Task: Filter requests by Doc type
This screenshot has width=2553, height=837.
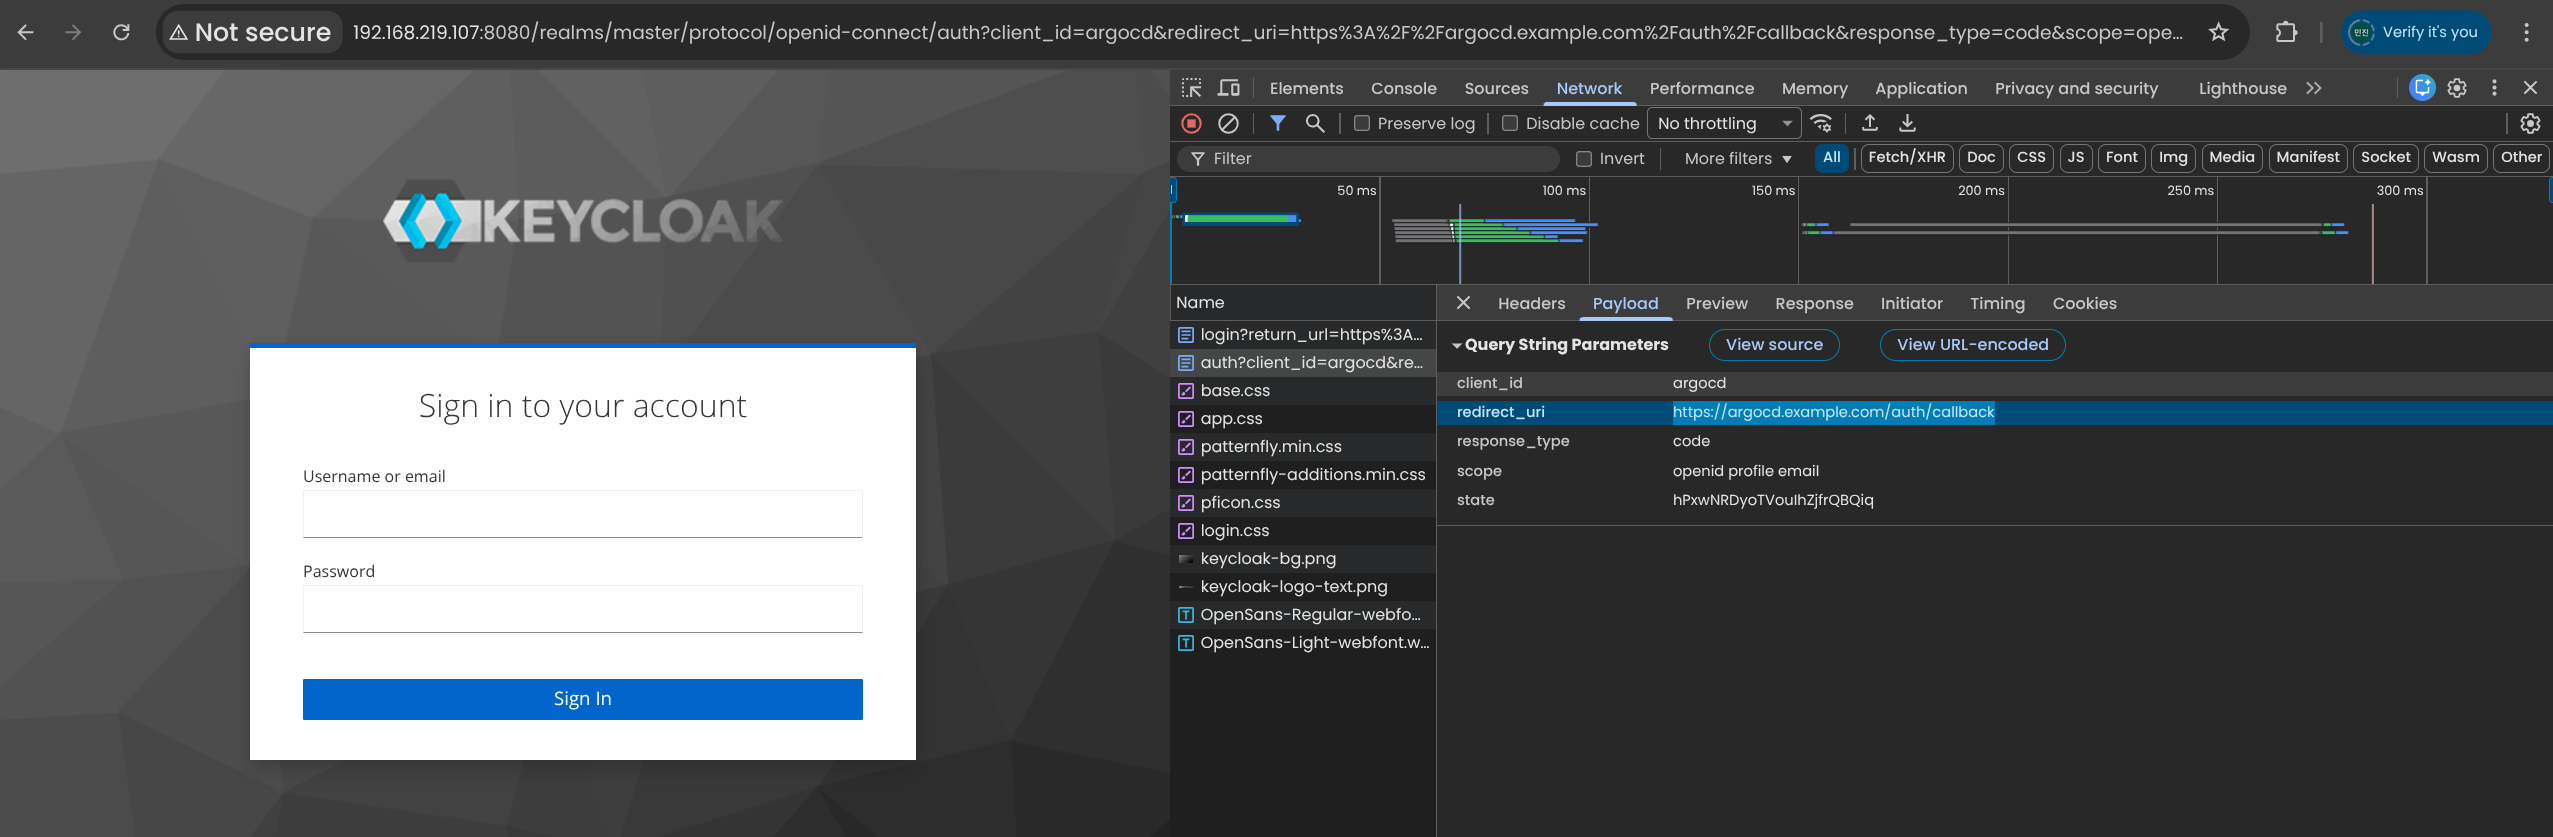Action: click(x=1980, y=157)
